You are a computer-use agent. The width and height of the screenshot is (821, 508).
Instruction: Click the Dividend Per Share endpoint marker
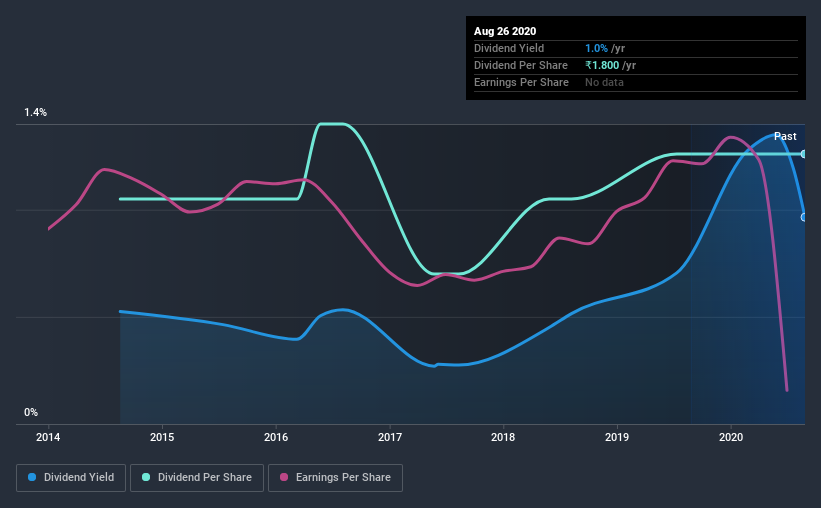[x=804, y=154]
